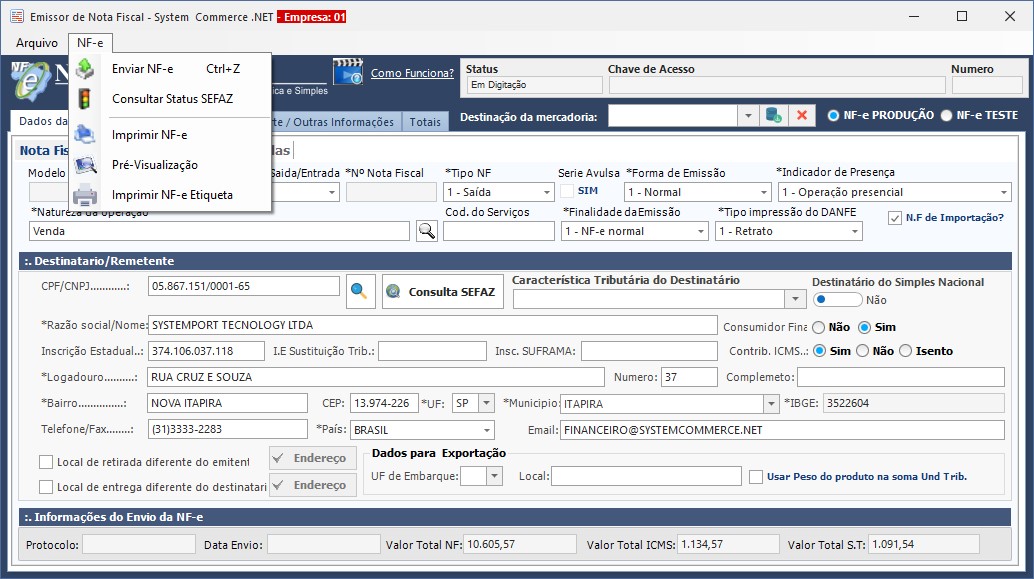Viewport: 1034px width, 579px height.
Task: Click the Pré-Visualização magnifier icon
Action: [x=85, y=165]
